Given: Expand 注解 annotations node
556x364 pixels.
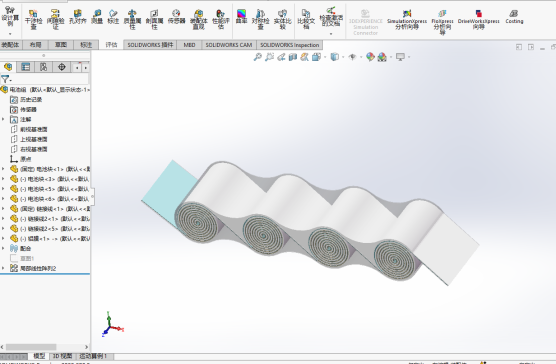Looking at the screenshot, I should tap(3, 119).
